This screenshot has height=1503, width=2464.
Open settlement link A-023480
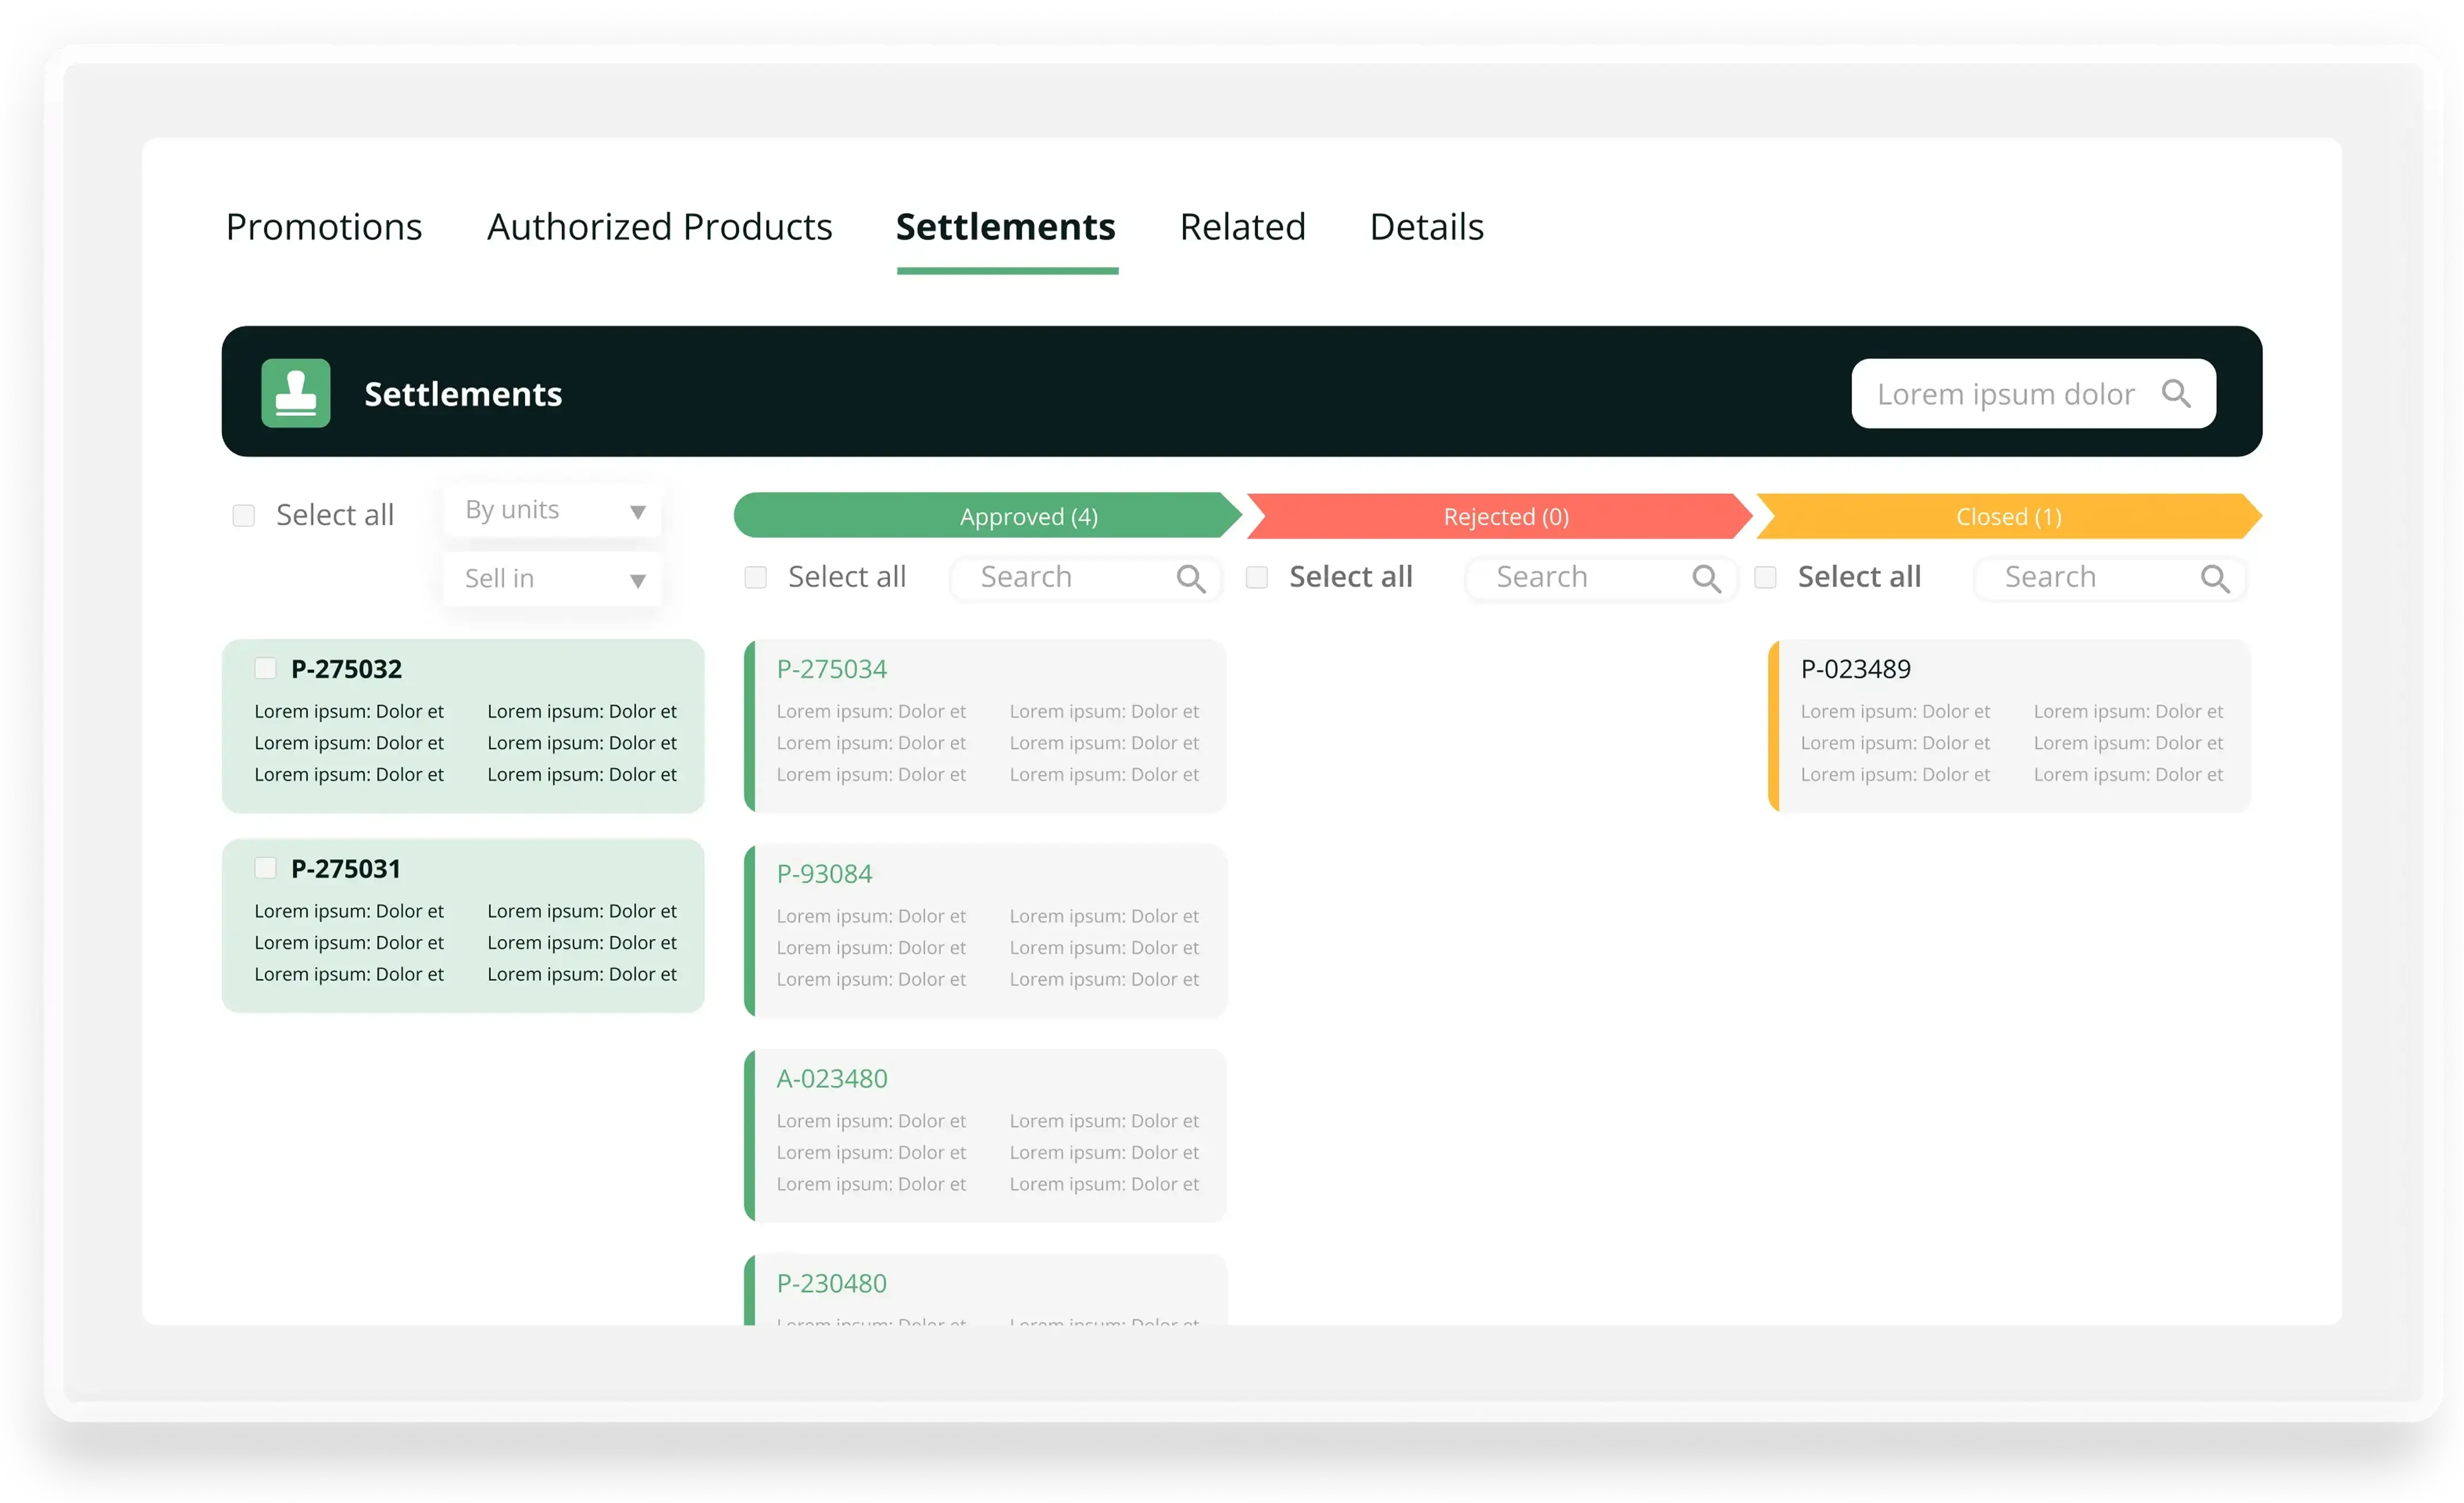[x=831, y=1078]
